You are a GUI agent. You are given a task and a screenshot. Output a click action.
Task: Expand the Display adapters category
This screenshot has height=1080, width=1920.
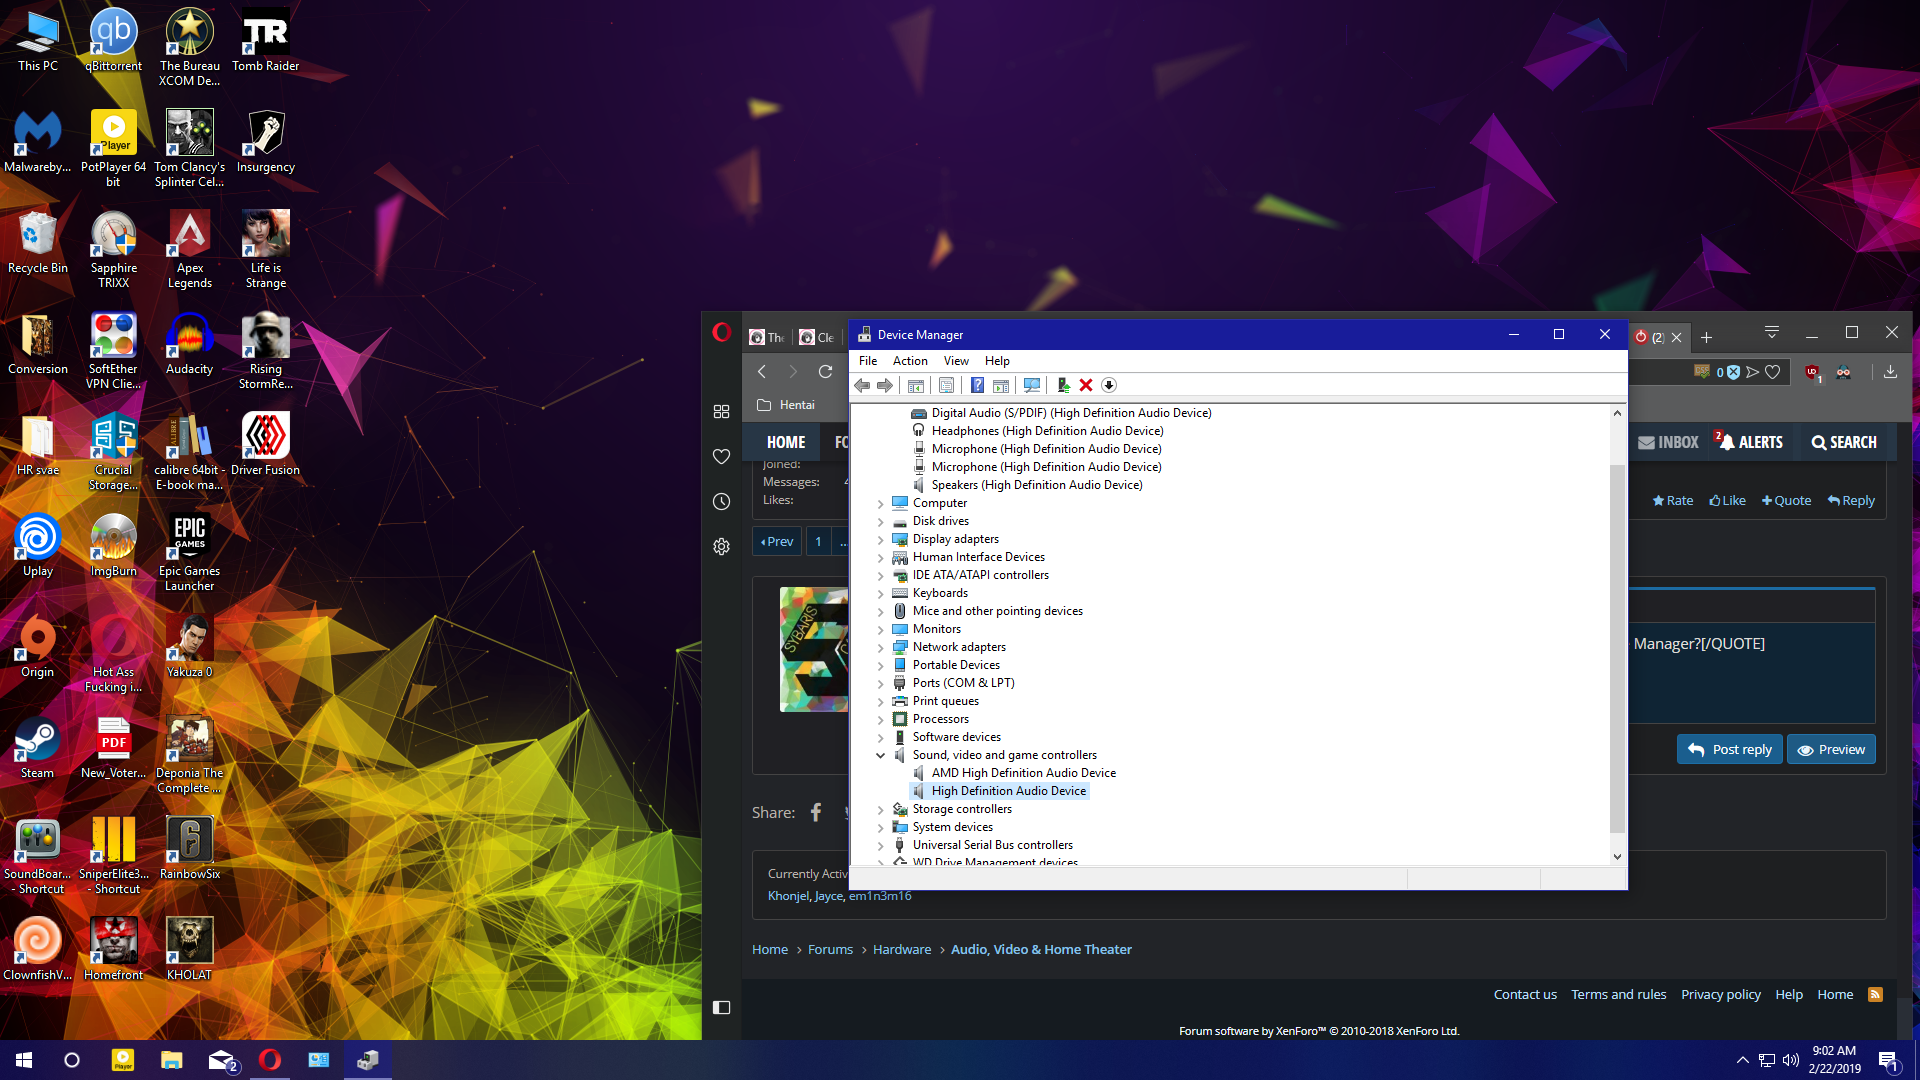pyautogui.click(x=881, y=540)
